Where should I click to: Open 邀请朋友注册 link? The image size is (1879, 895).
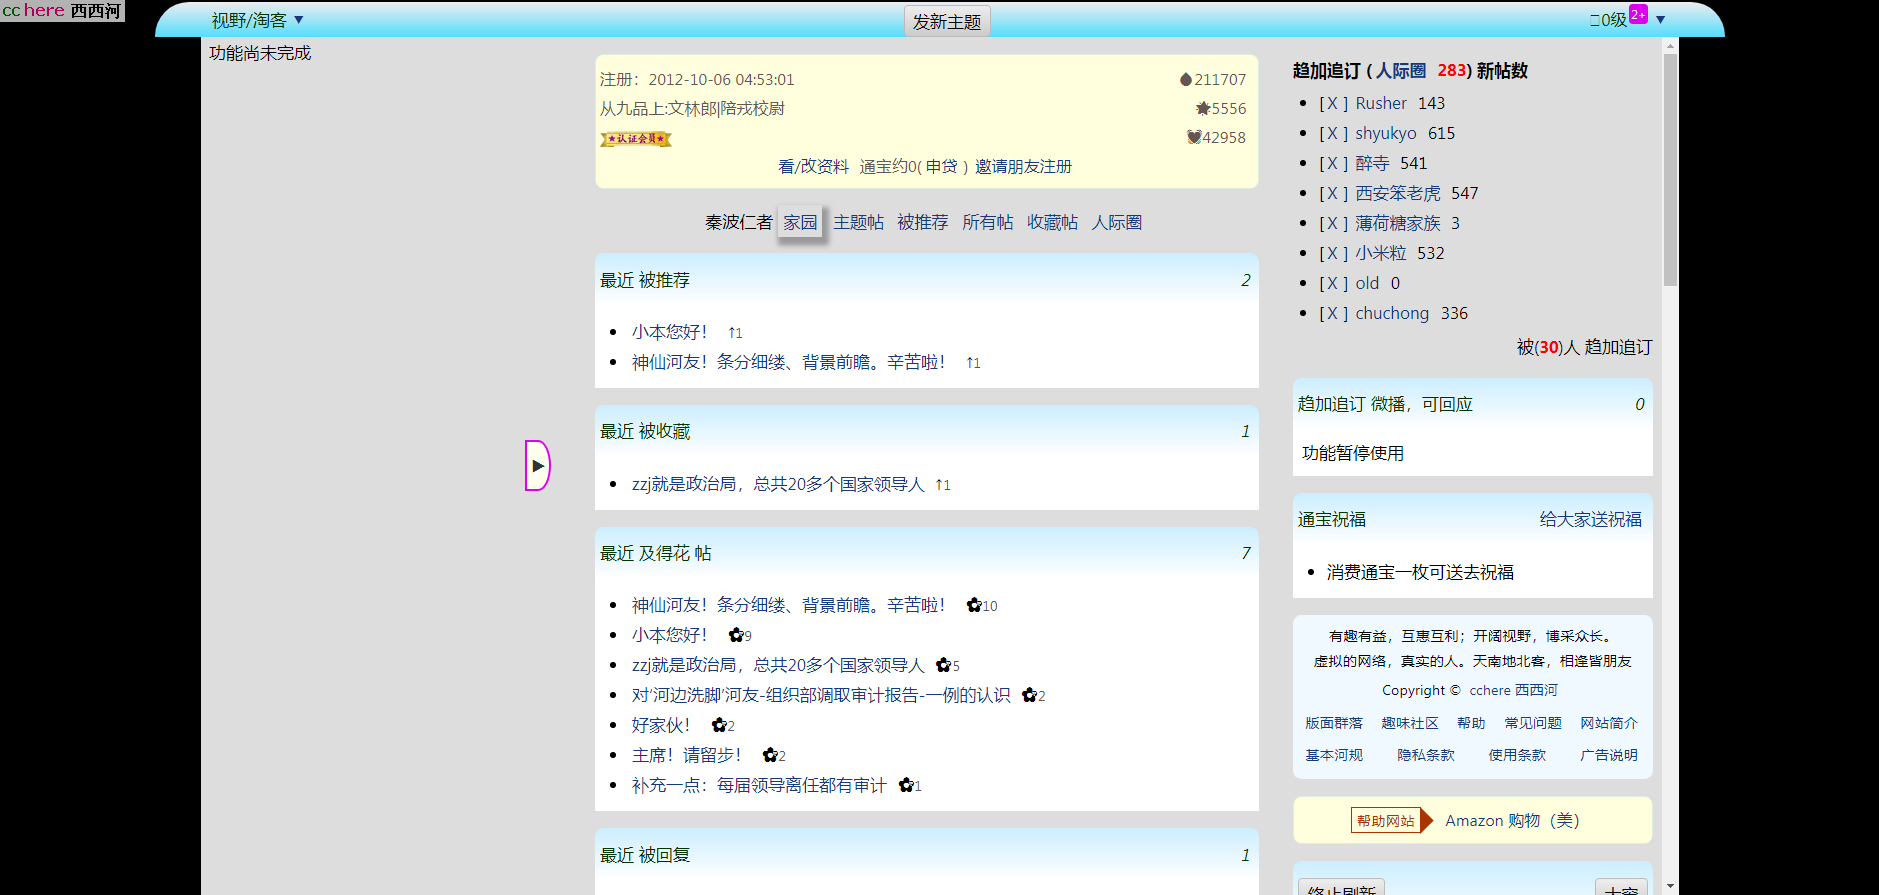1023,166
